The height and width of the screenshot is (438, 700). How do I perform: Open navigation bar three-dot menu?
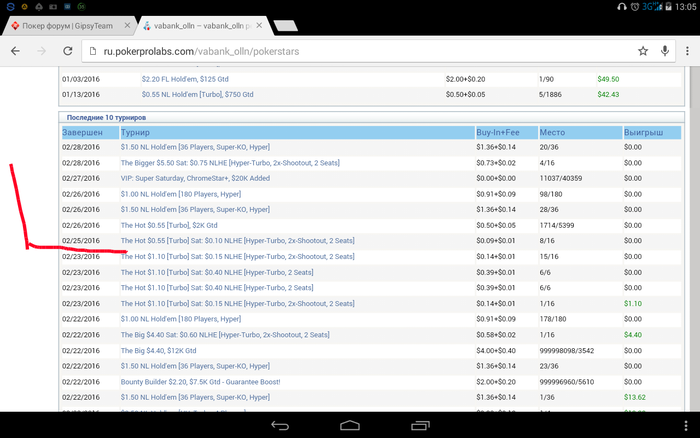[686, 425]
